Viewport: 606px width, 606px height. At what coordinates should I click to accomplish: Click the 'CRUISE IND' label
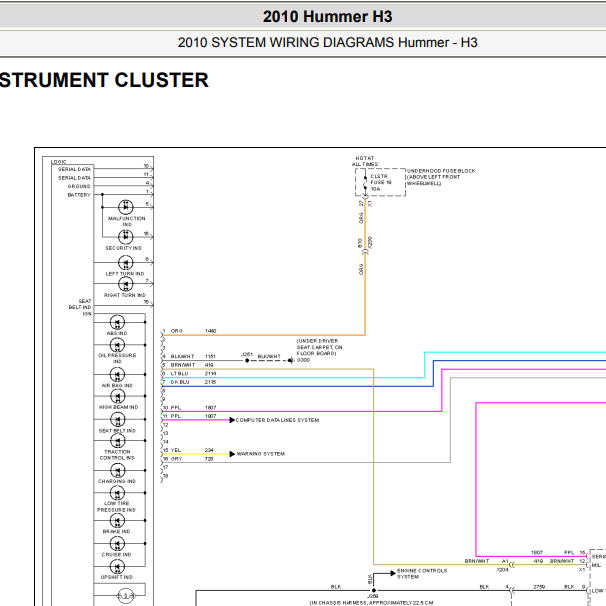pyautogui.click(x=116, y=554)
